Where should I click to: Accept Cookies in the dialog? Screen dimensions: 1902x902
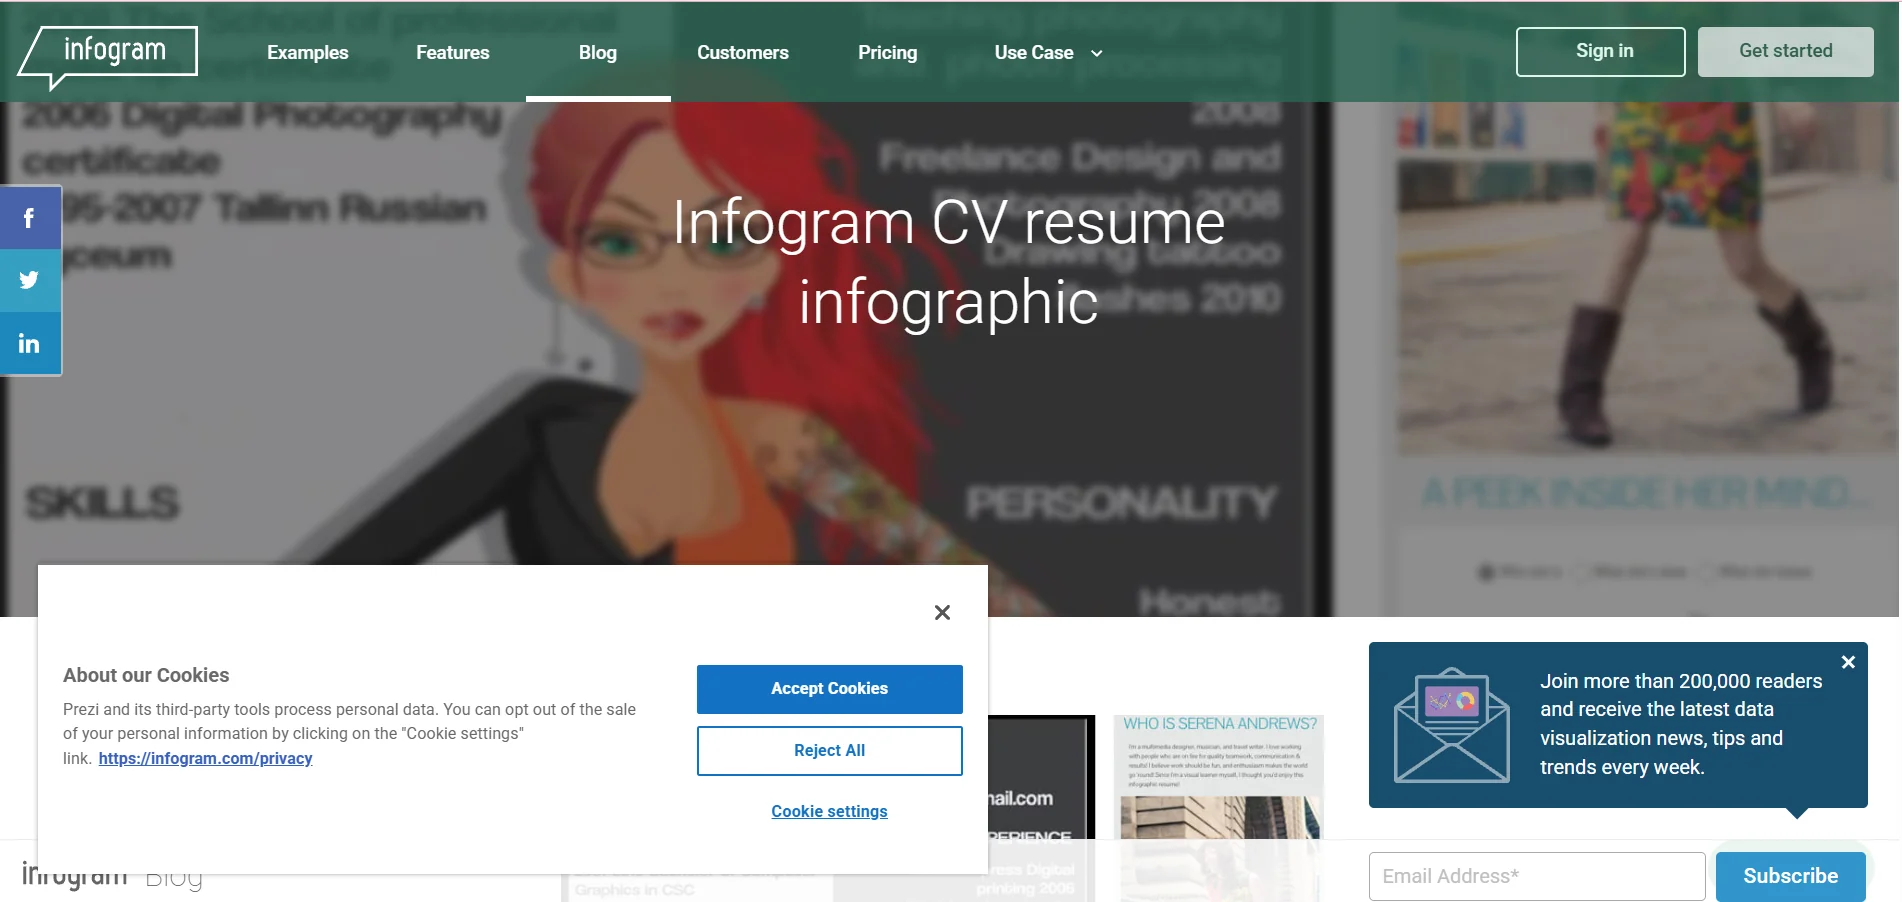[829, 688]
